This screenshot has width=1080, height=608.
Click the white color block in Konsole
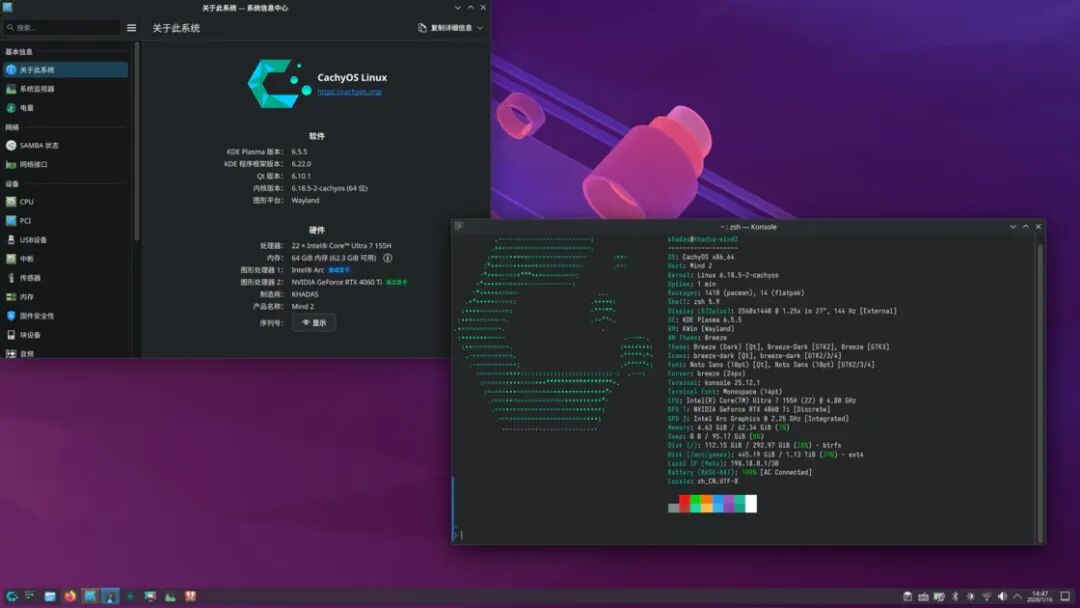click(x=751, y=504)
